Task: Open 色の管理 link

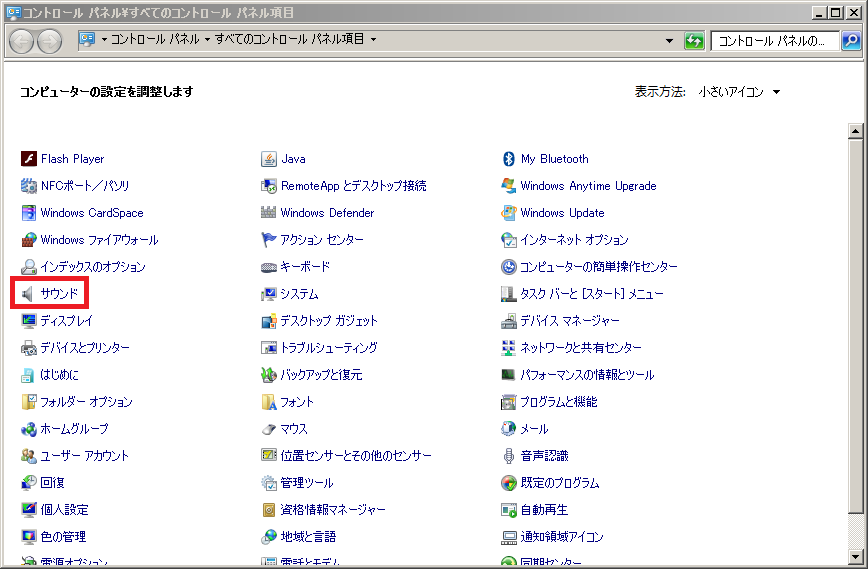Action: coord(63,537)
